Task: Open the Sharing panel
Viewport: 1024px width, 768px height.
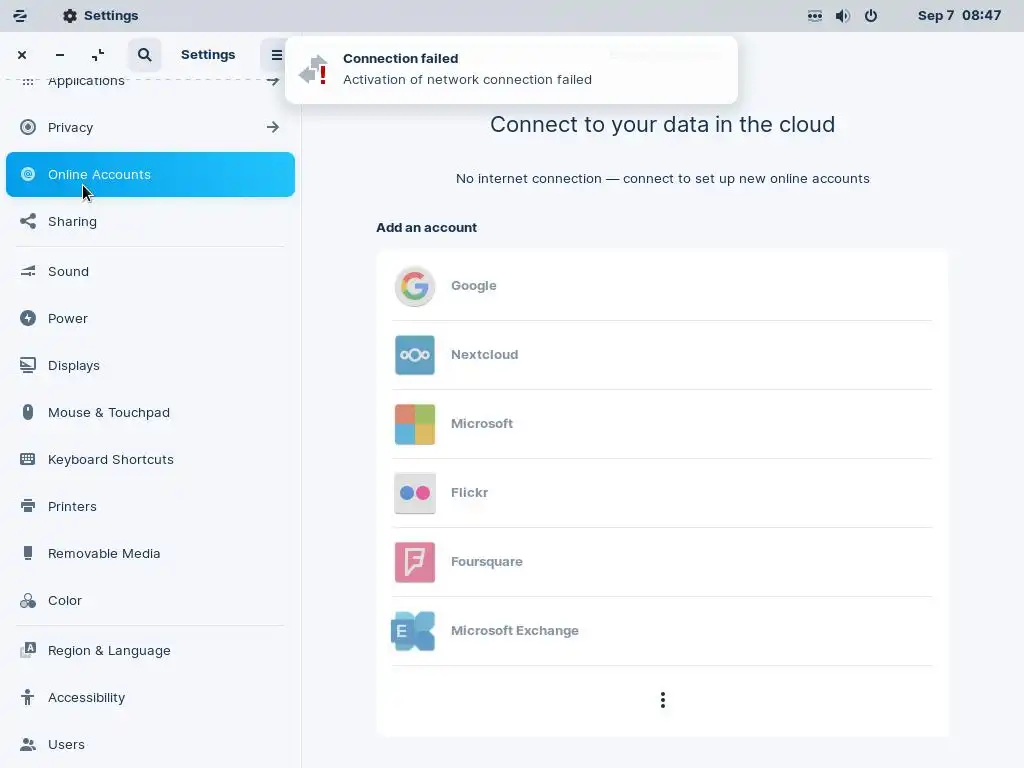Action: (x=150, y=221)
